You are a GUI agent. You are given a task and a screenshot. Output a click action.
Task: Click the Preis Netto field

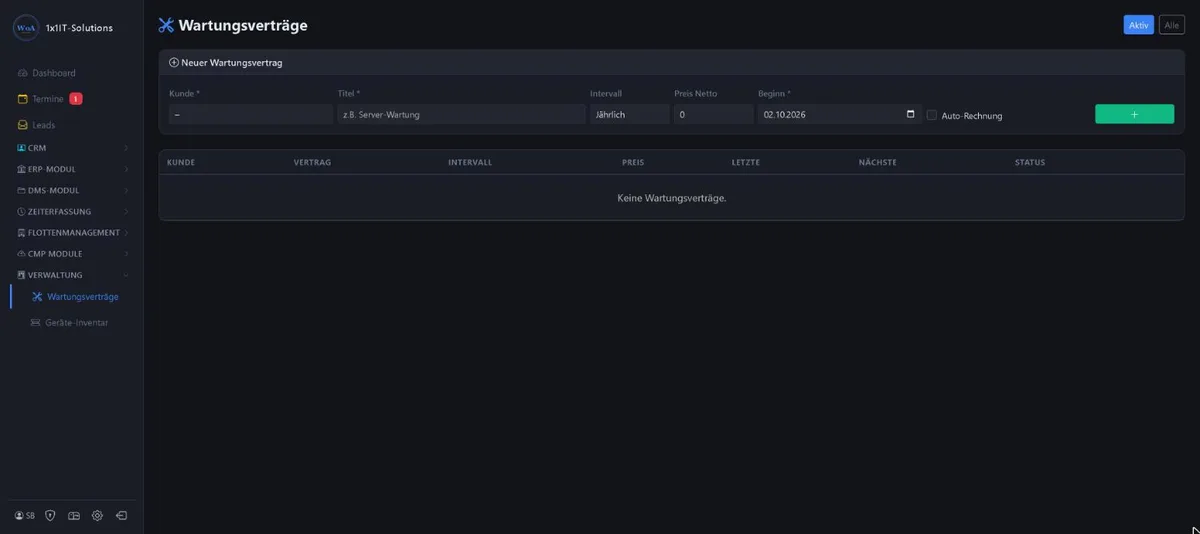713,114
